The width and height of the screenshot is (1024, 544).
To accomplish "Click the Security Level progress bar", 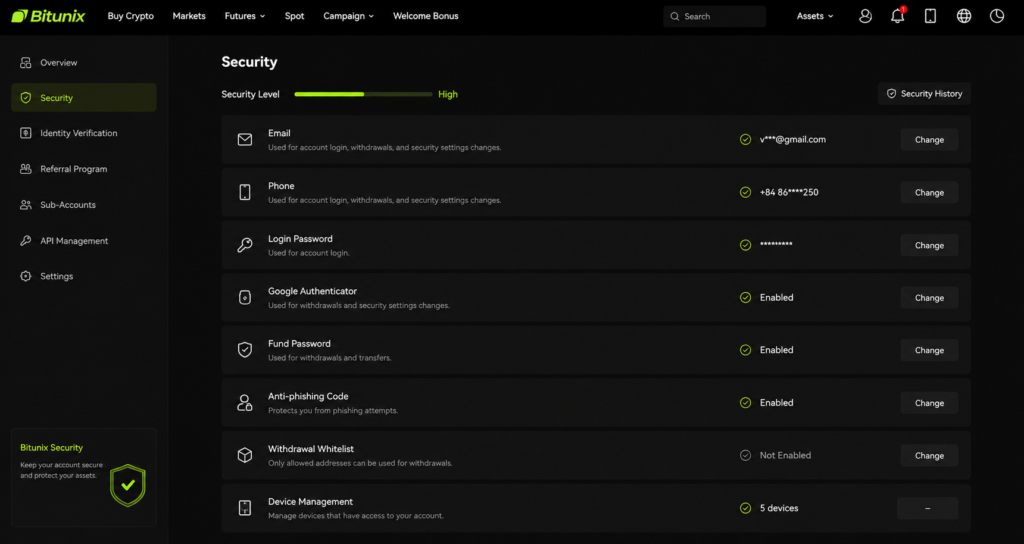I will click(363, 94).
